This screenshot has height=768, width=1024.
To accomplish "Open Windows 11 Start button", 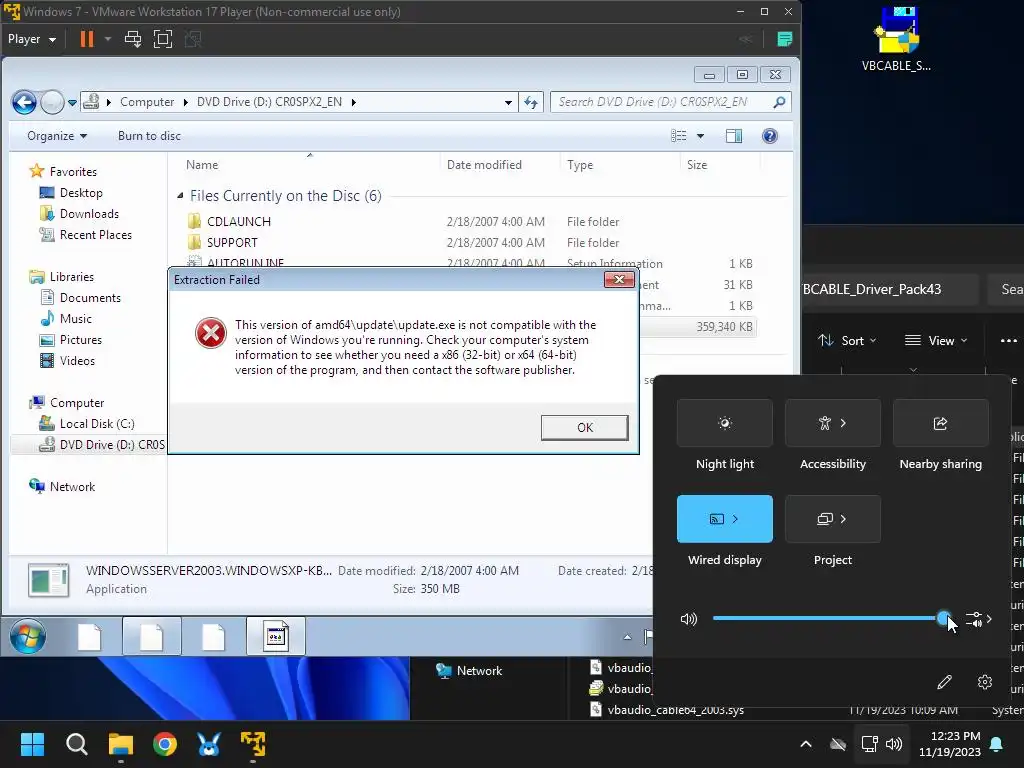I will (32, 744).
